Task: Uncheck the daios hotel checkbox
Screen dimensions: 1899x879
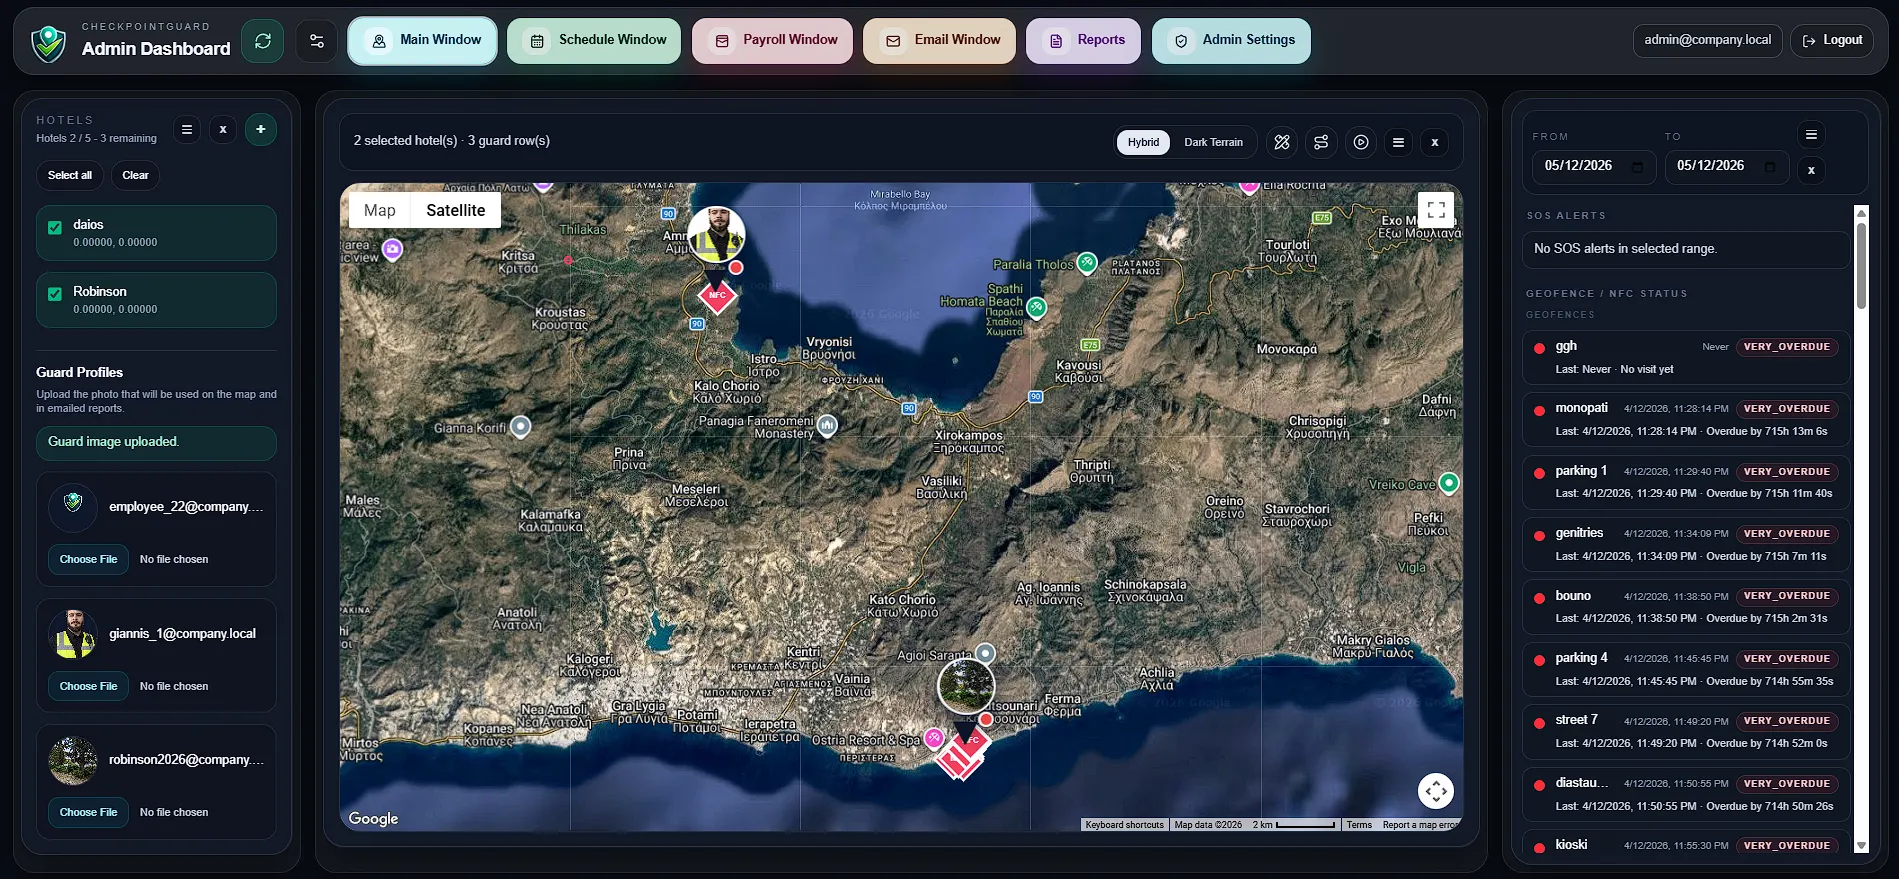Action: [55, 227]
